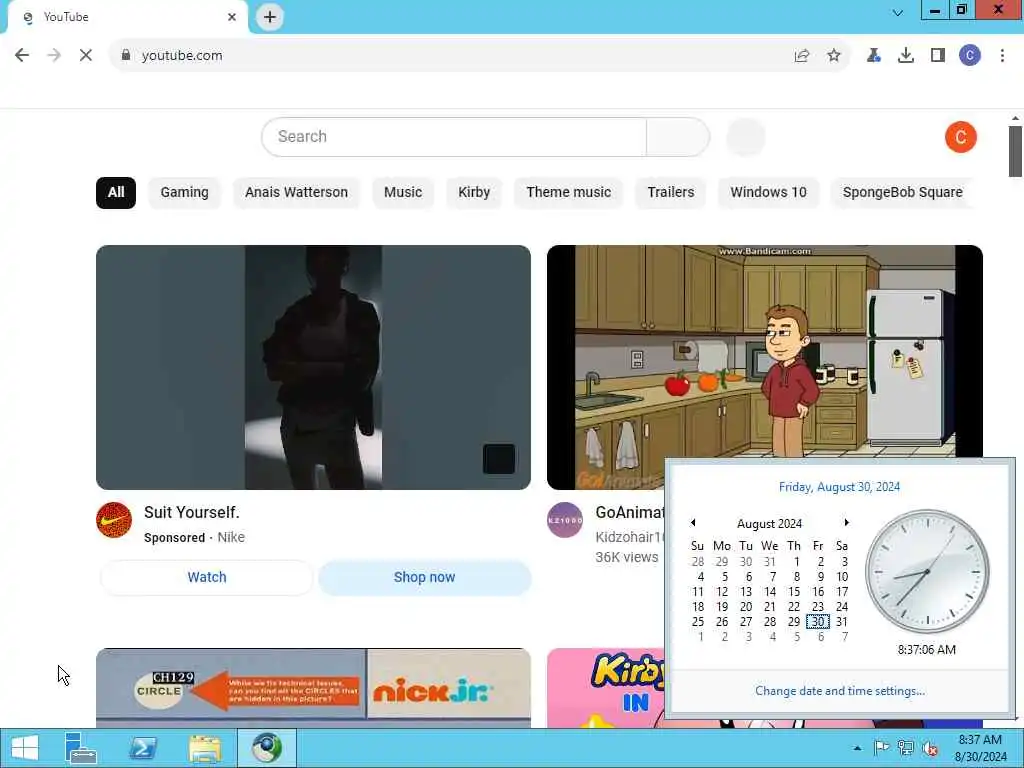
Task: Stop loading the page with the X button
Action: pyautogui.click(x=86, y=56)
